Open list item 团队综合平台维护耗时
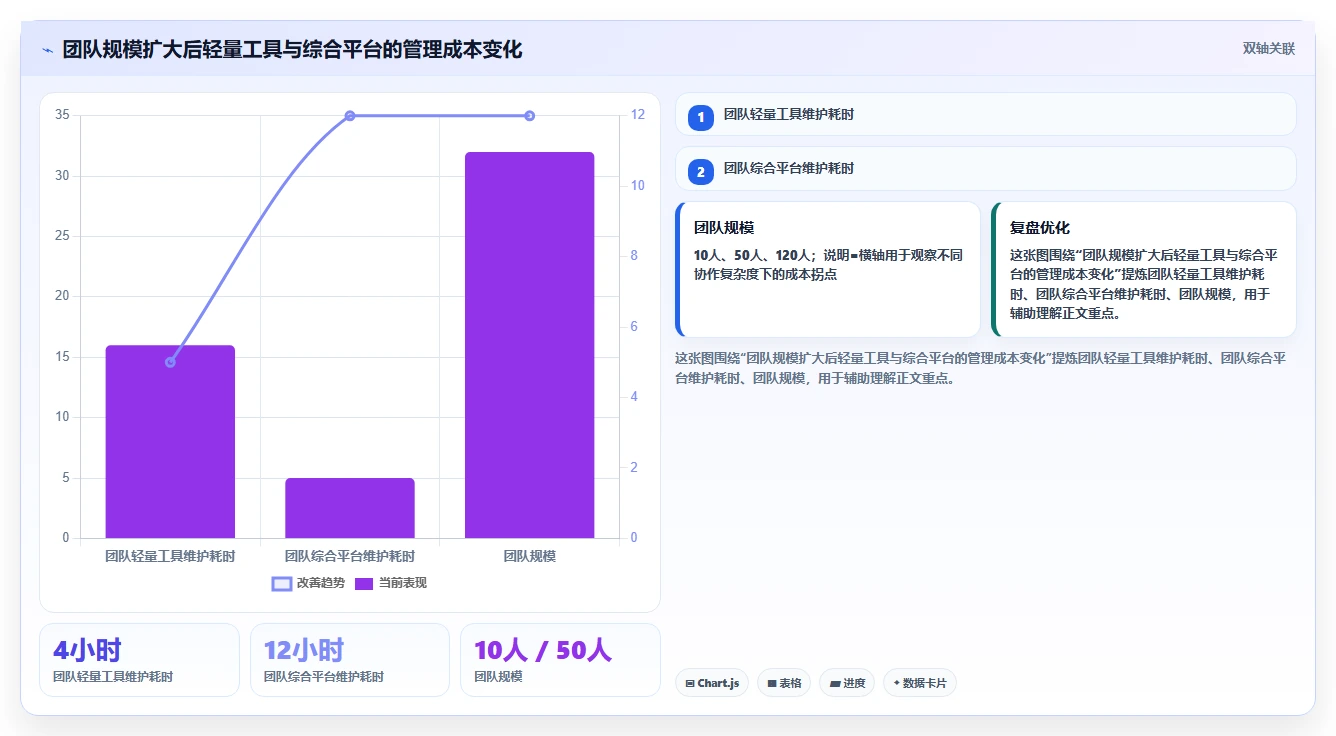Viewport: 1336px width, 736px height. 986,168
